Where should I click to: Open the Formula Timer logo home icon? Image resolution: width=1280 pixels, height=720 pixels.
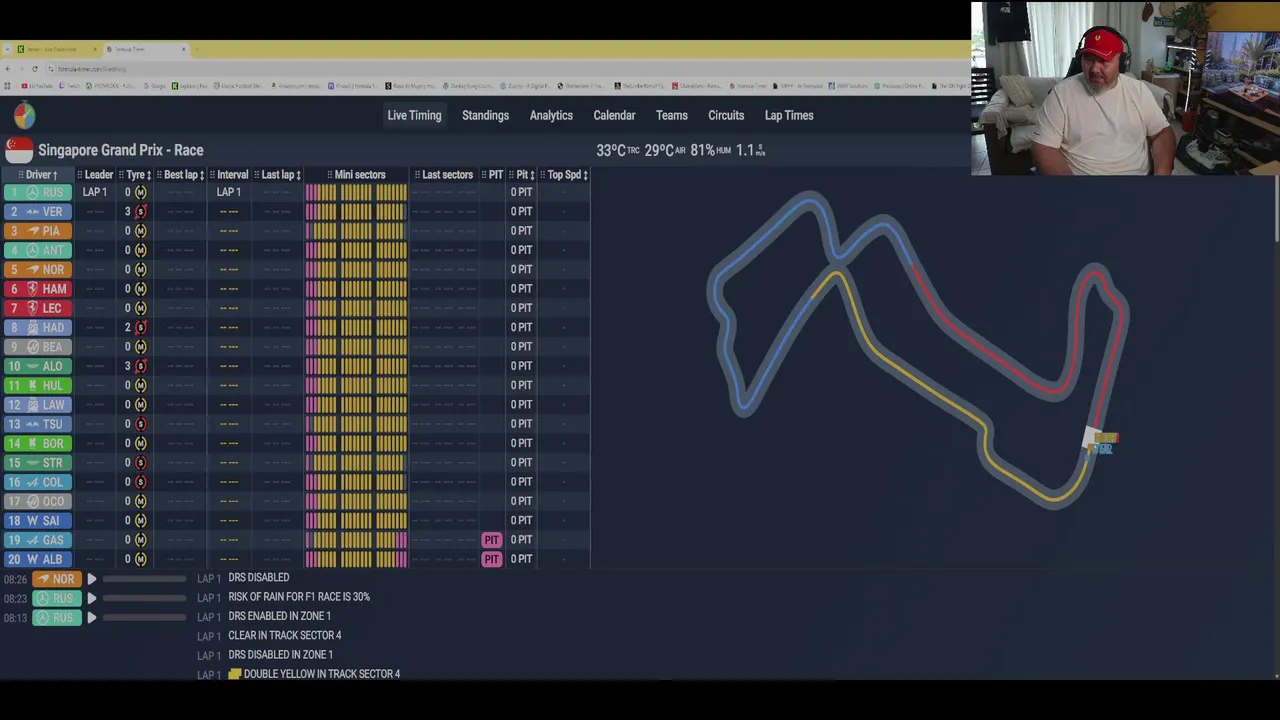(24, 116)
